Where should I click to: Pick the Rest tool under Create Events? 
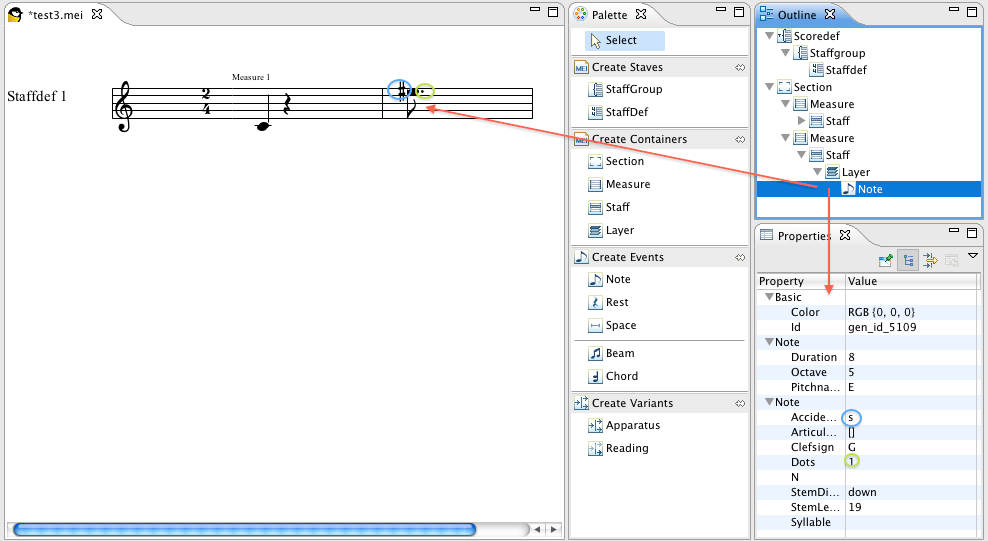[x=616, y=302]
